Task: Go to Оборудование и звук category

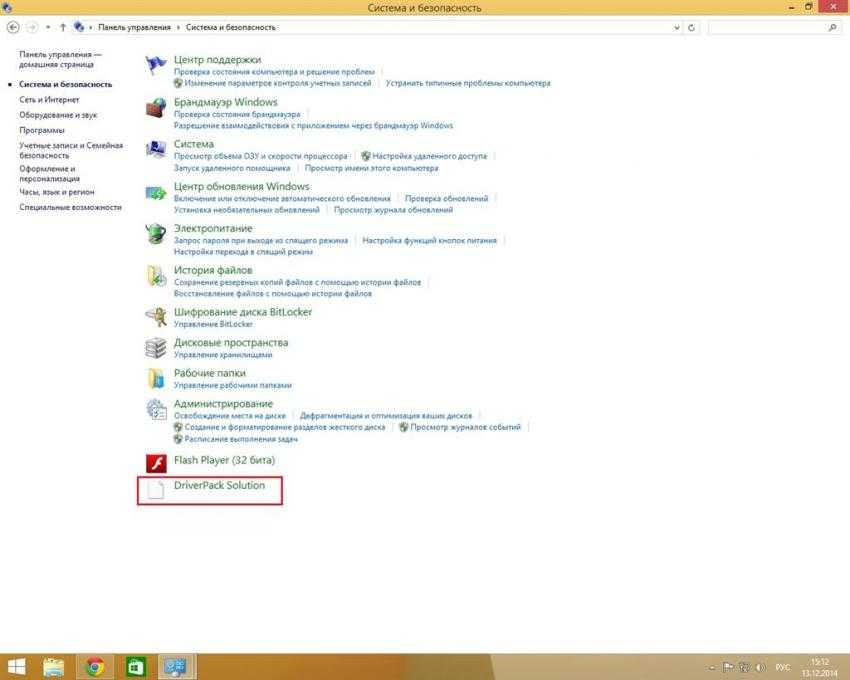Action: 58,115
